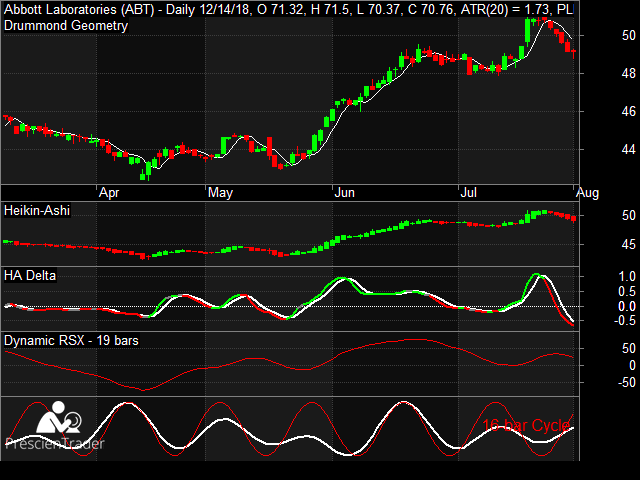Click the 48 price level on main chart axis
This screenshot has width=640, height=480.
pyautogui.click(x=629, y=73)
